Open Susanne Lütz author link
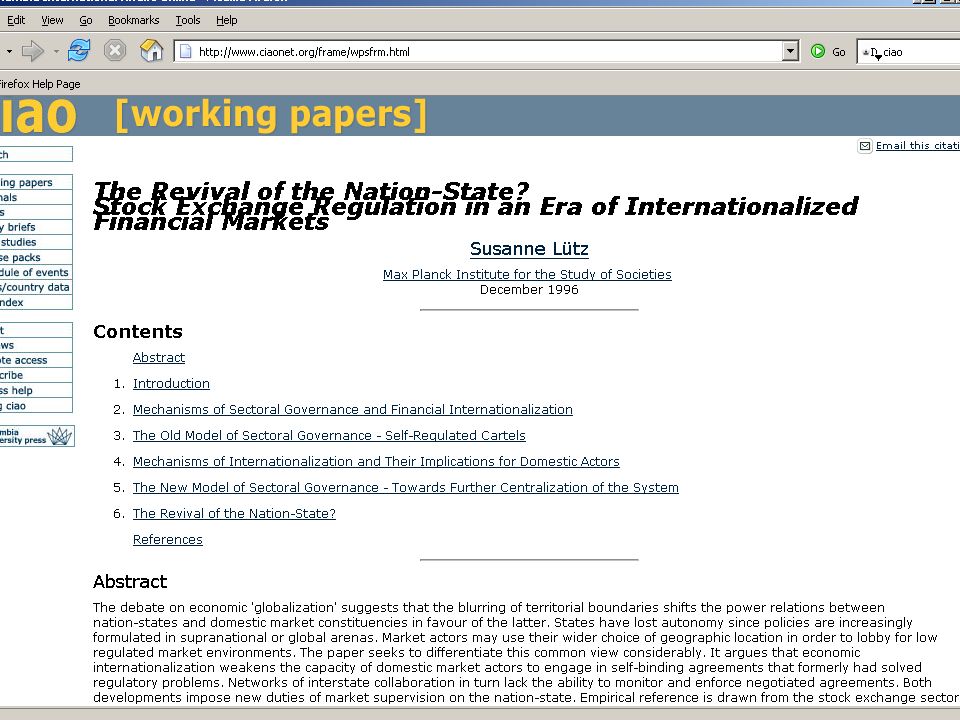 point(529,249)
